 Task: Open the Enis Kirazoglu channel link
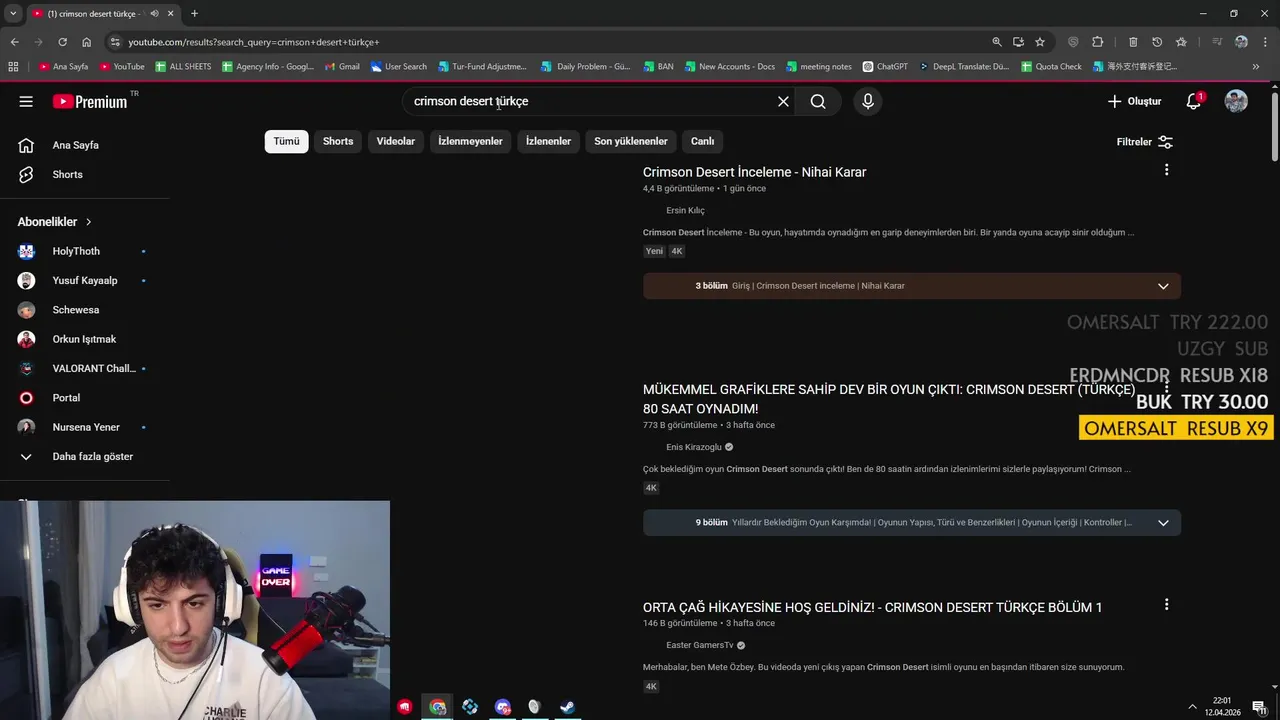tap(694, 447)
